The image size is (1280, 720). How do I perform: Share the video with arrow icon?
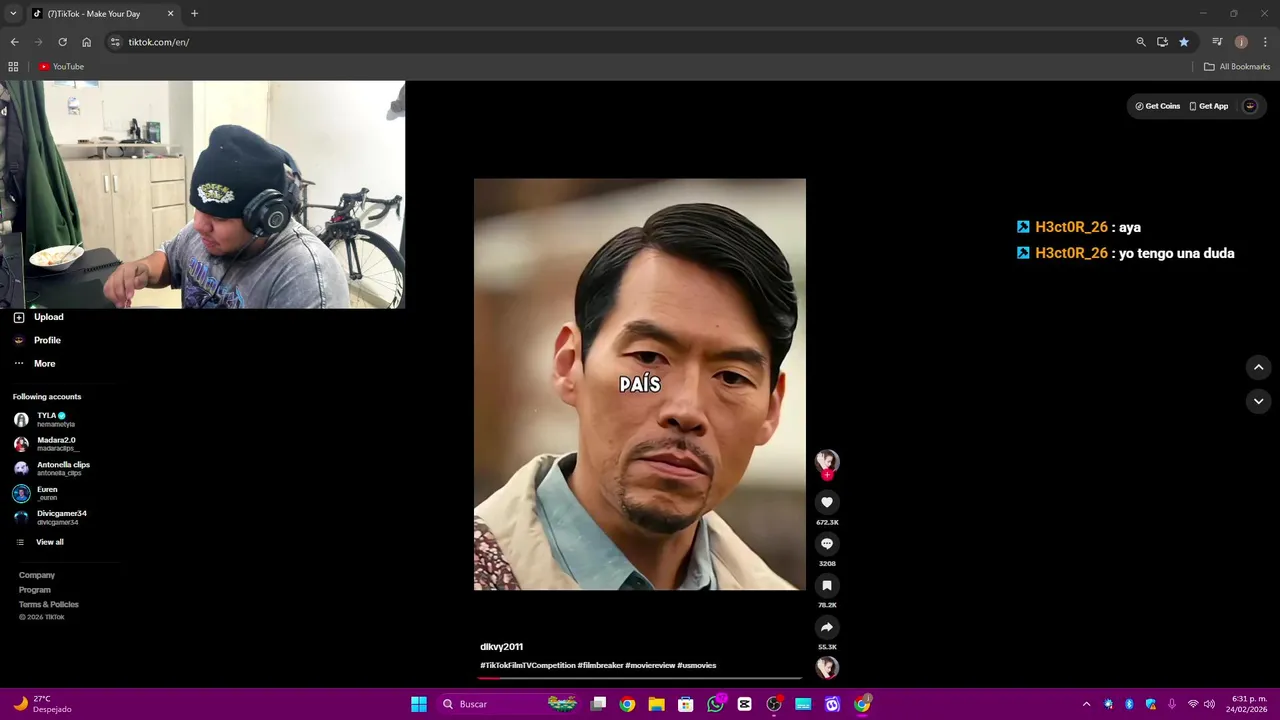pyautogui.click(x=827, y=627)
